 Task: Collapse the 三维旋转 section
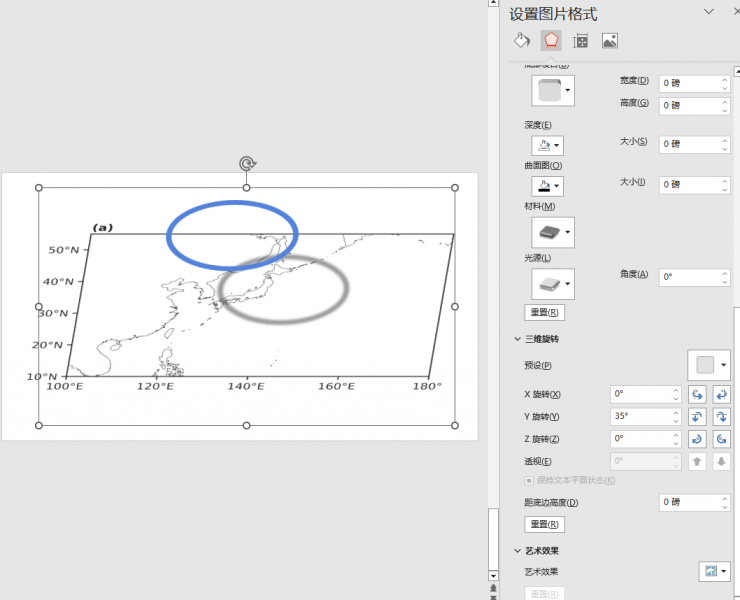pos(517,339)
